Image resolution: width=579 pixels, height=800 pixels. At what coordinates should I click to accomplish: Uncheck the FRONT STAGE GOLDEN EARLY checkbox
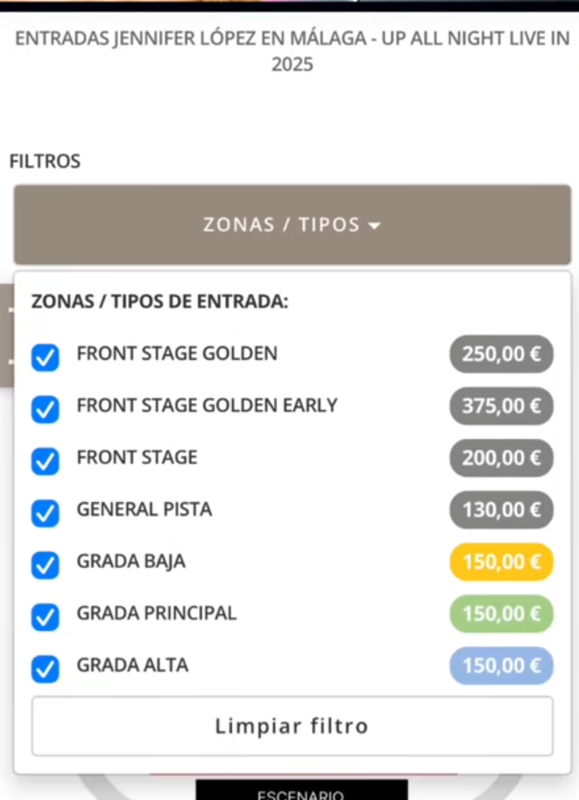pyautogui.click(x=45, y=409)
